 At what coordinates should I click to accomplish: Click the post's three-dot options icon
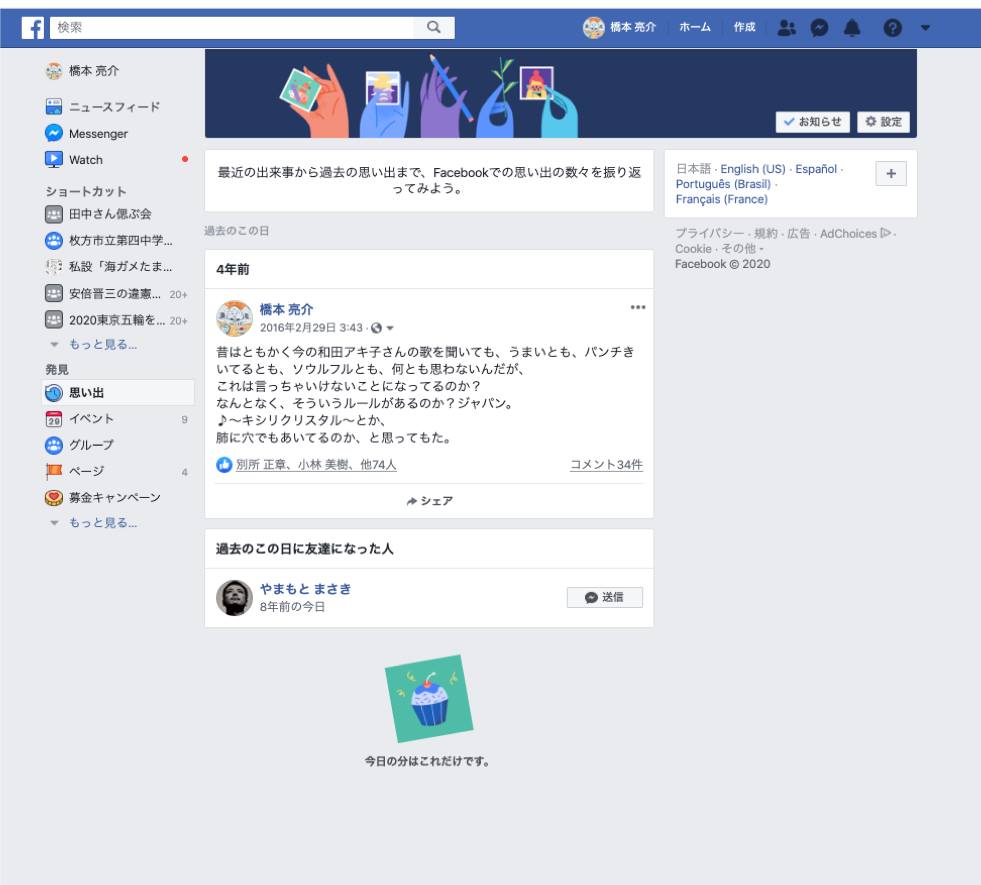(638, 307)
